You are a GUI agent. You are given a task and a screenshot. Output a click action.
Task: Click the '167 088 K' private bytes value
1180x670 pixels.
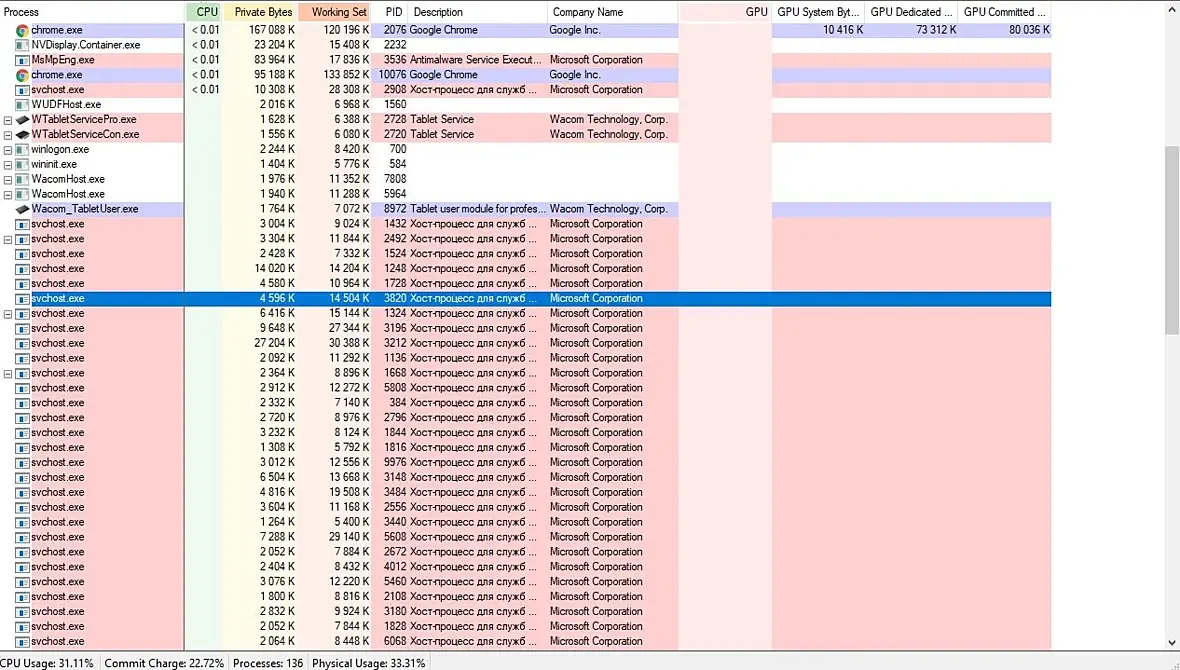[272, 30]
